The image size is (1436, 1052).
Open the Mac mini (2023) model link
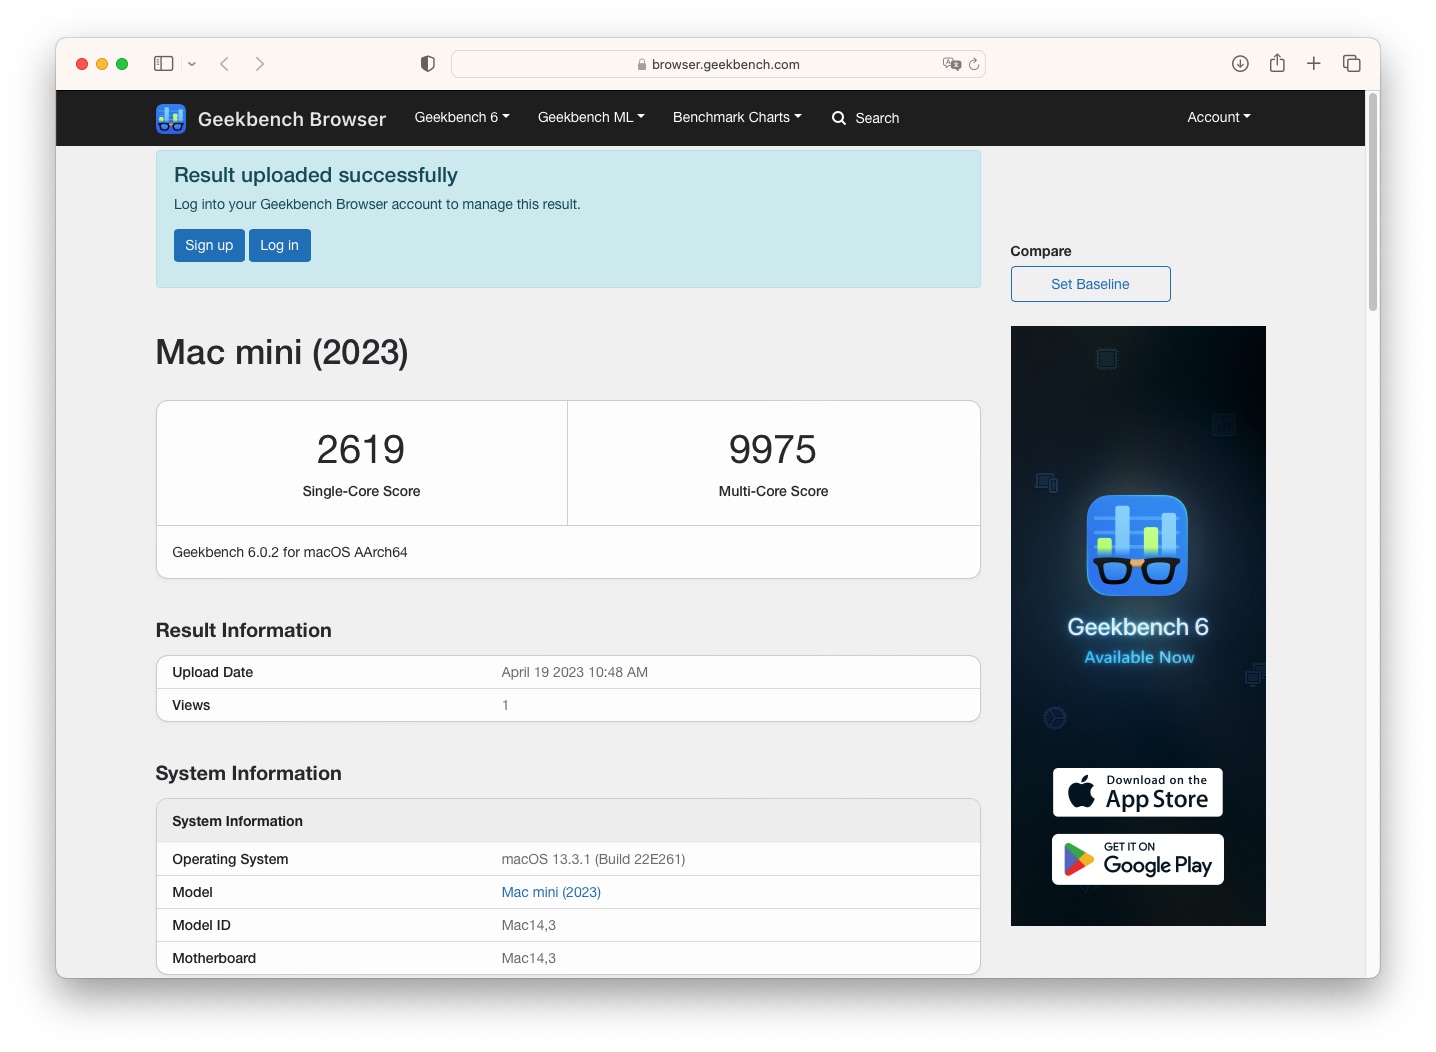point(551,892)
